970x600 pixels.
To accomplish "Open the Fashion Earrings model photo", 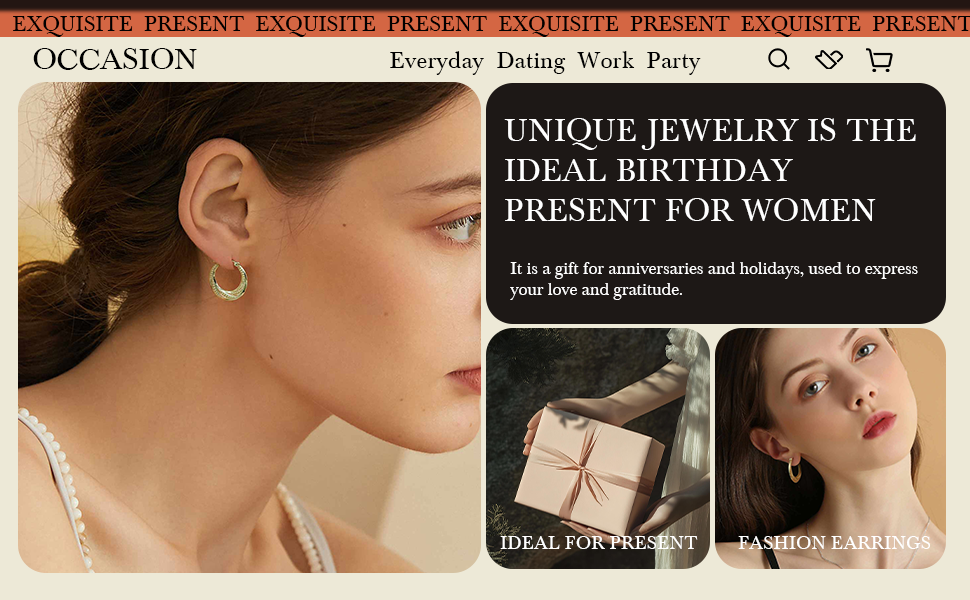I will pos(830,448).
